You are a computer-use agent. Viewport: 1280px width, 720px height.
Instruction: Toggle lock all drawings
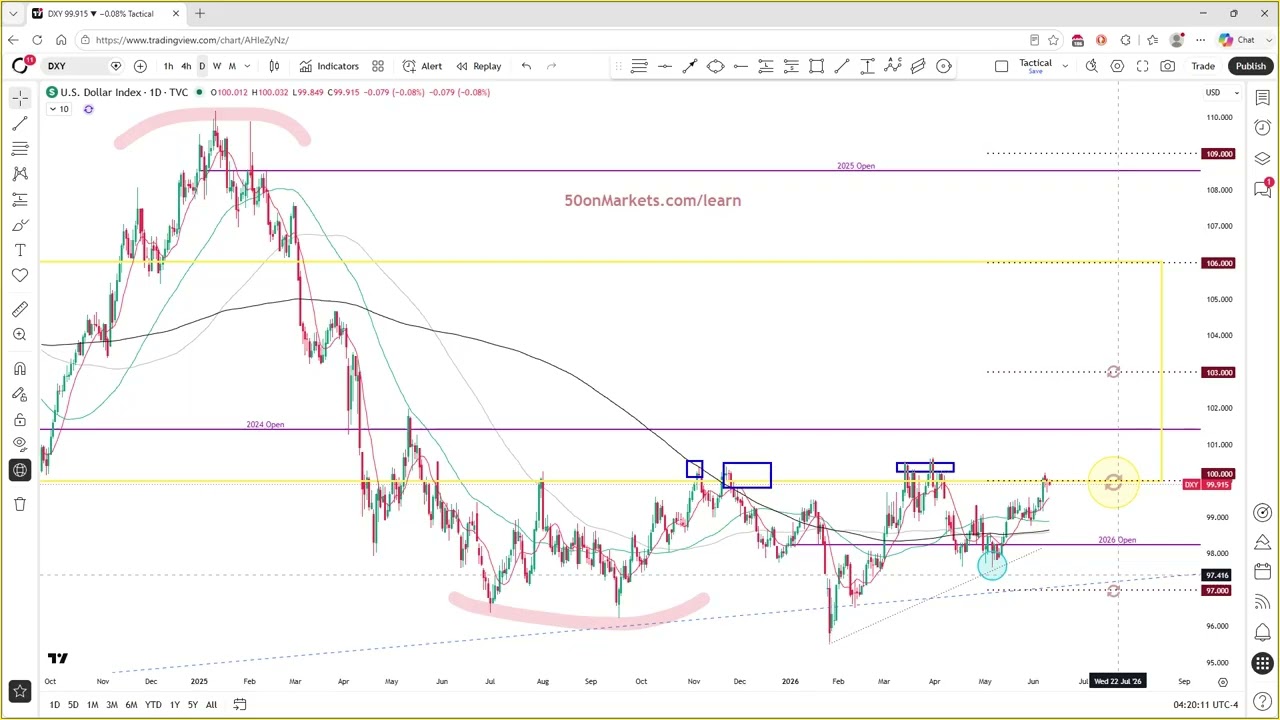(x=20, y=420)
